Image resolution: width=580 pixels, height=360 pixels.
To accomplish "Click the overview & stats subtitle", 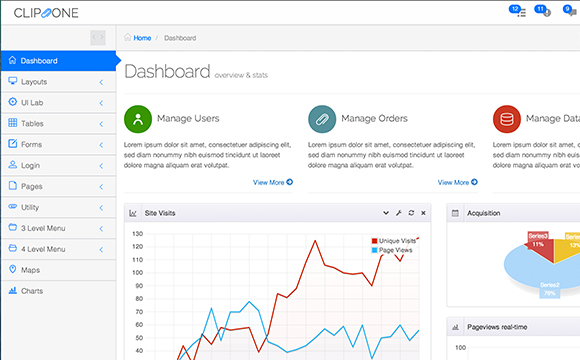I will [241, 75].
